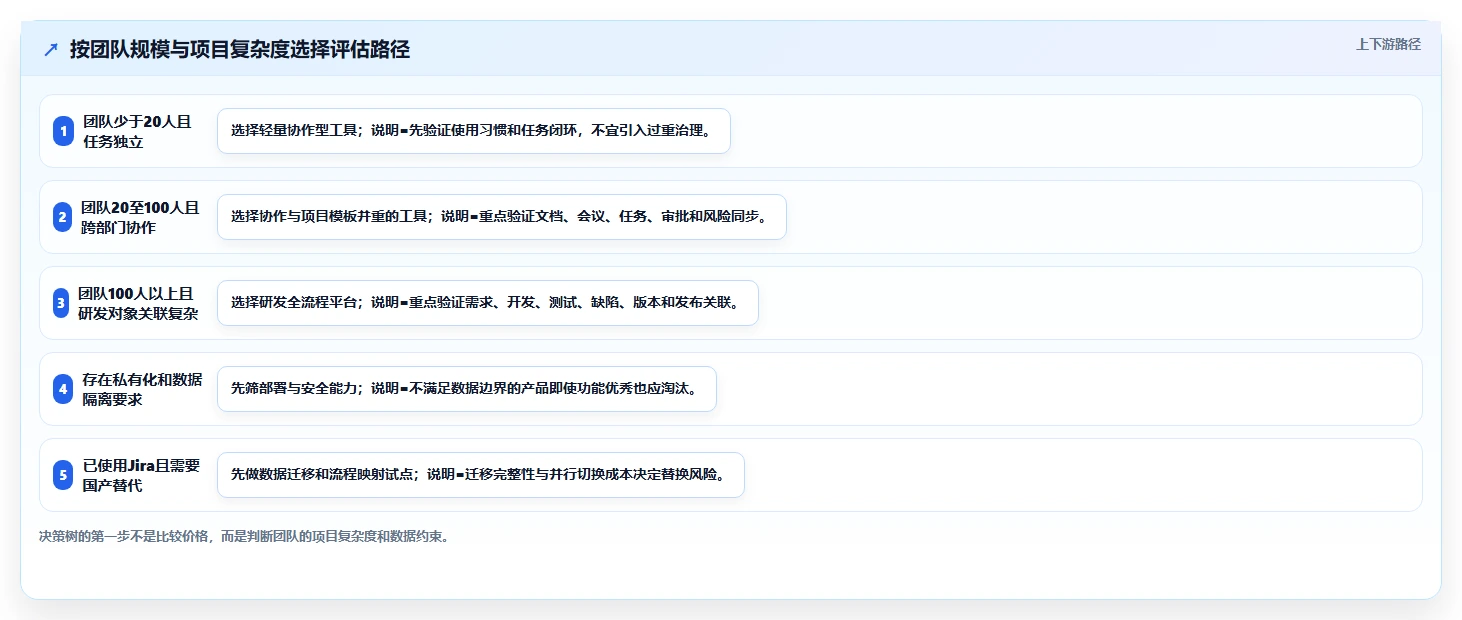Select the '已使用Jira且需要国产替代' condition text

(x=142, y=475)
